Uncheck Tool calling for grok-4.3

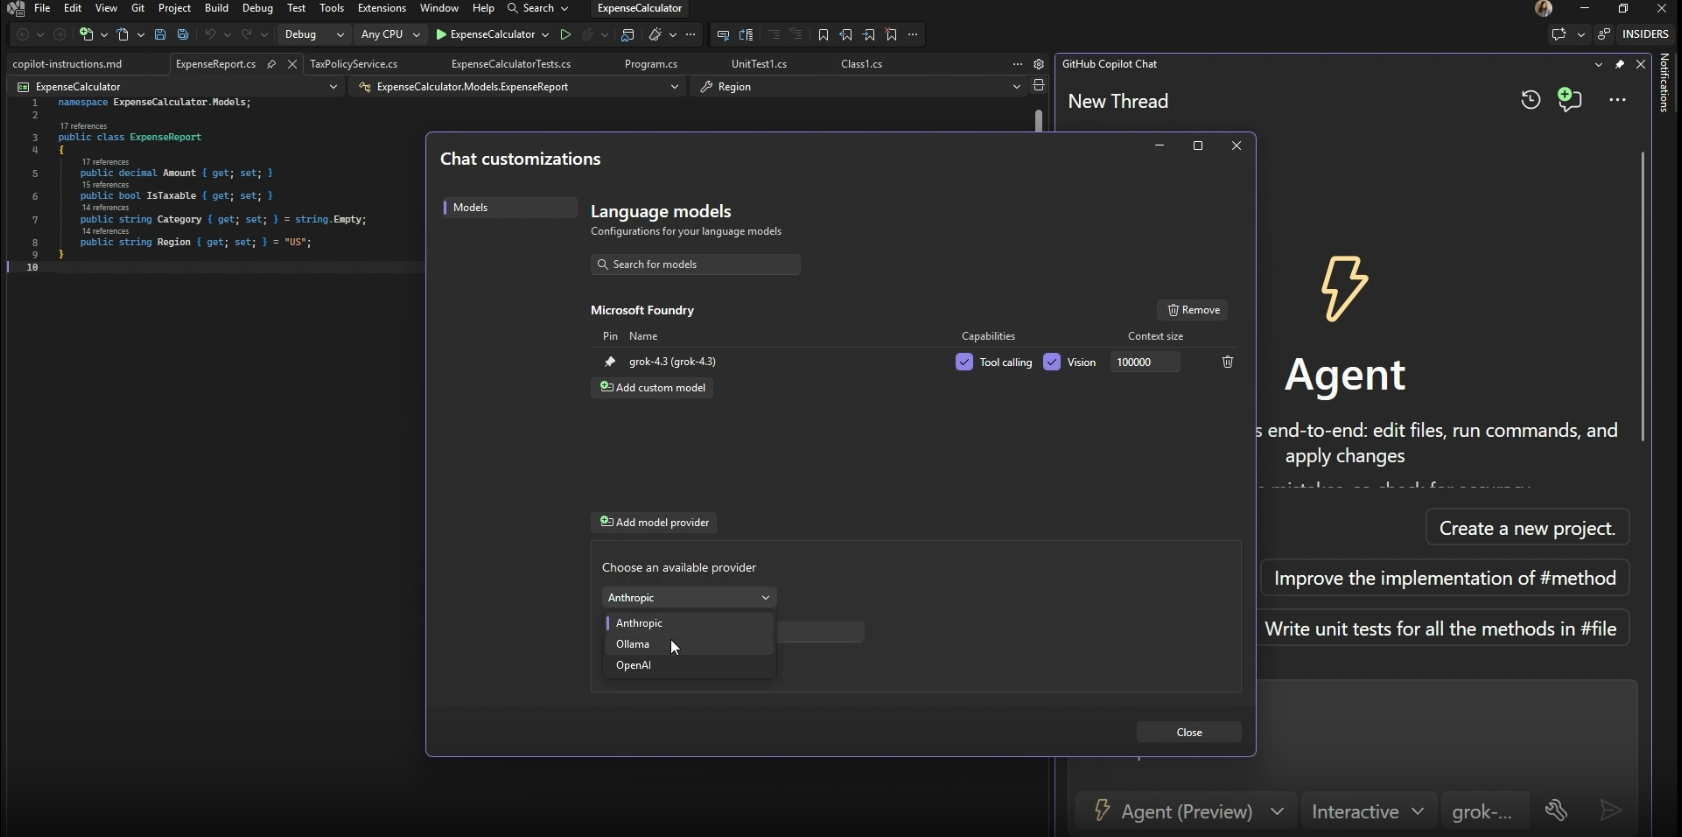[x=964, y=362]
